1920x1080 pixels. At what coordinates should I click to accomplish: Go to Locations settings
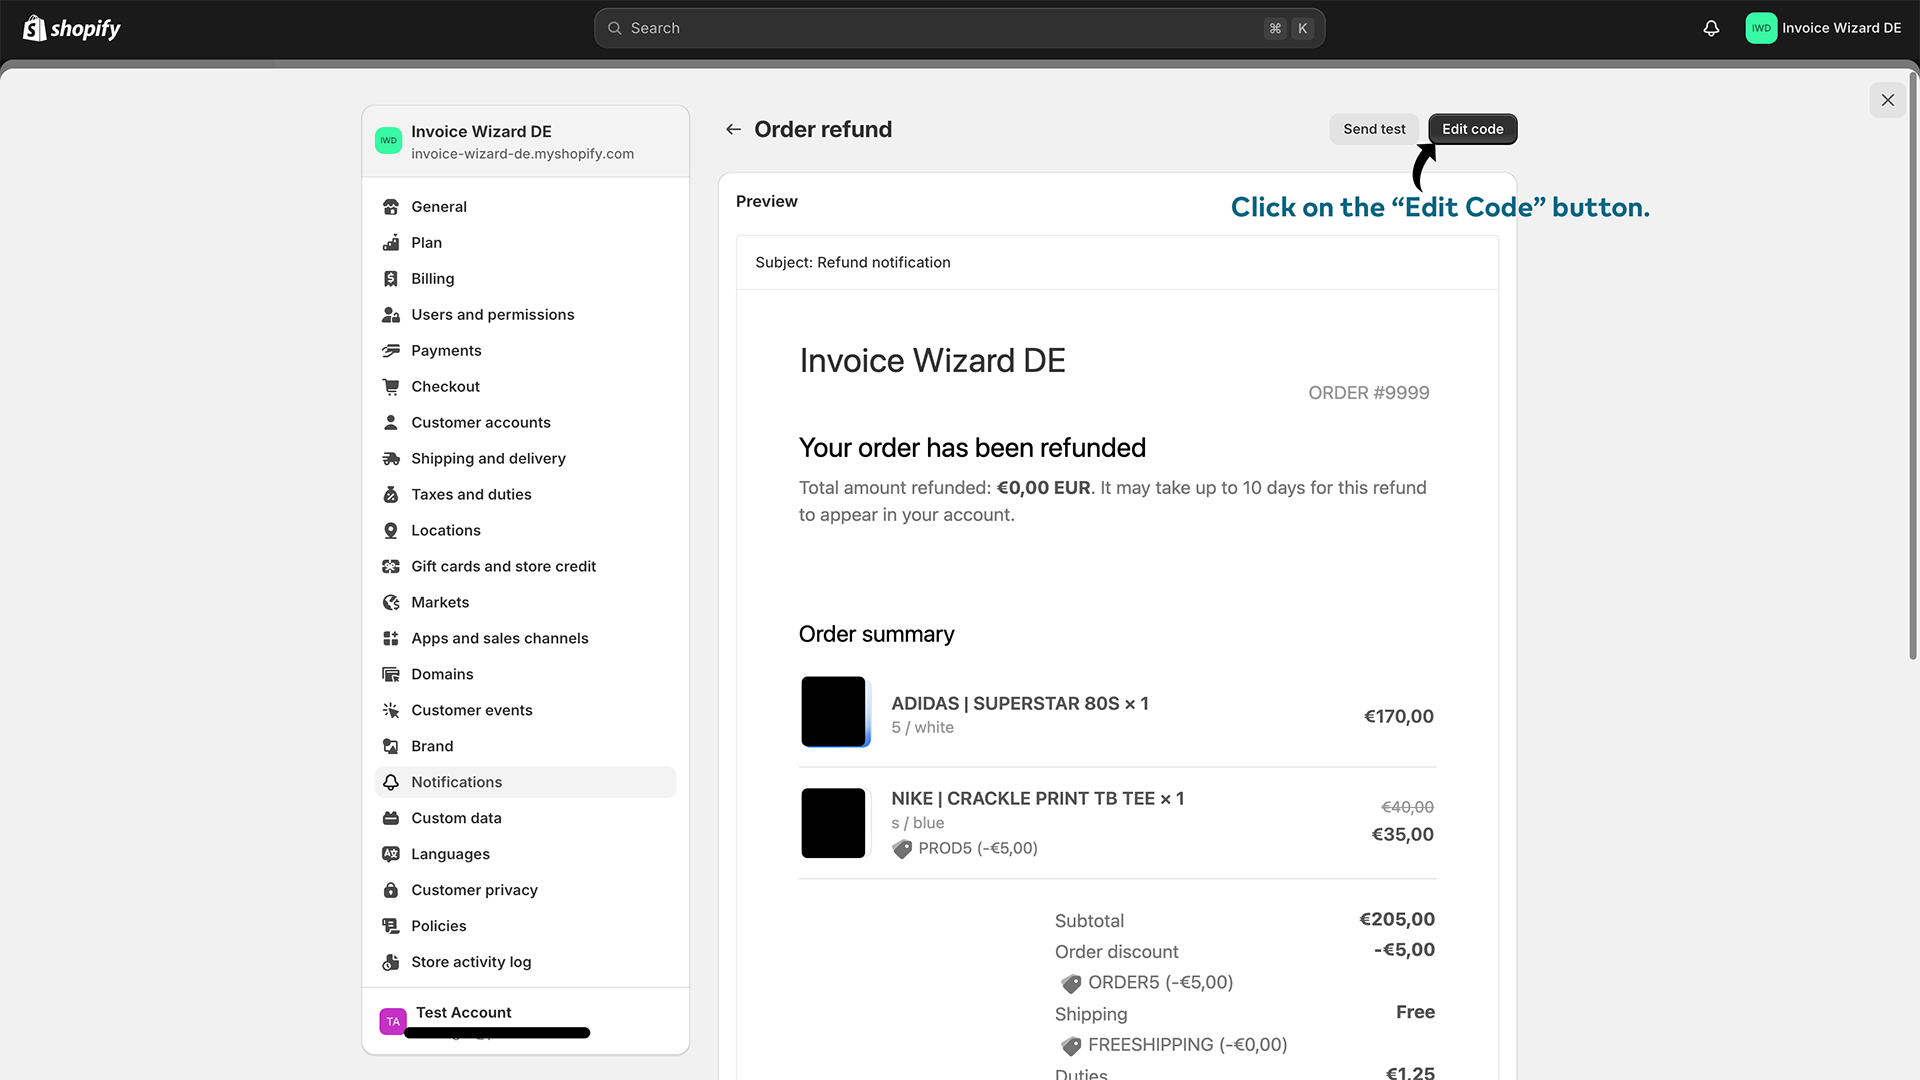525,531
